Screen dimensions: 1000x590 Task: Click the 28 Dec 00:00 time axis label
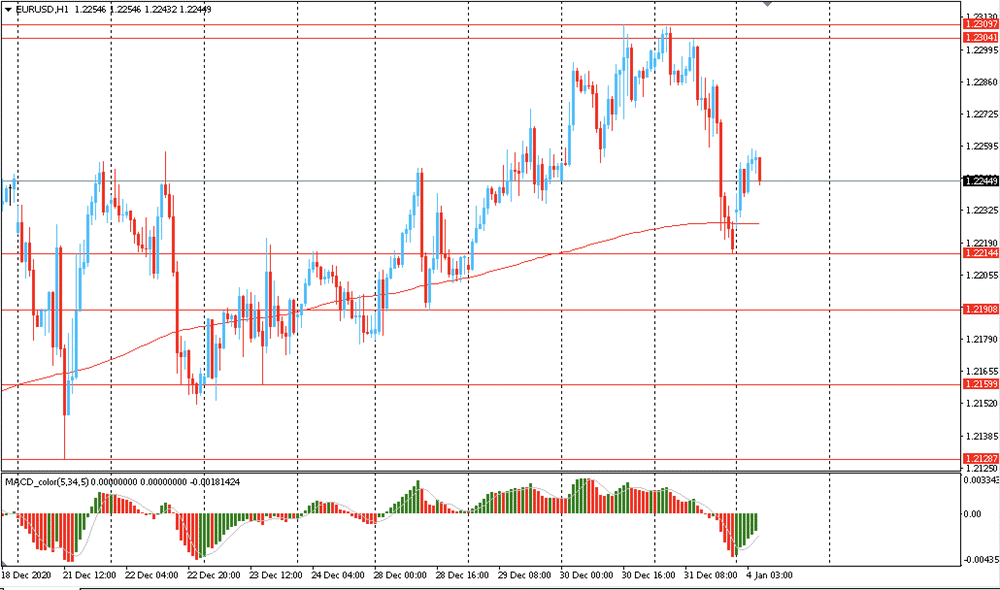[401, 575]
